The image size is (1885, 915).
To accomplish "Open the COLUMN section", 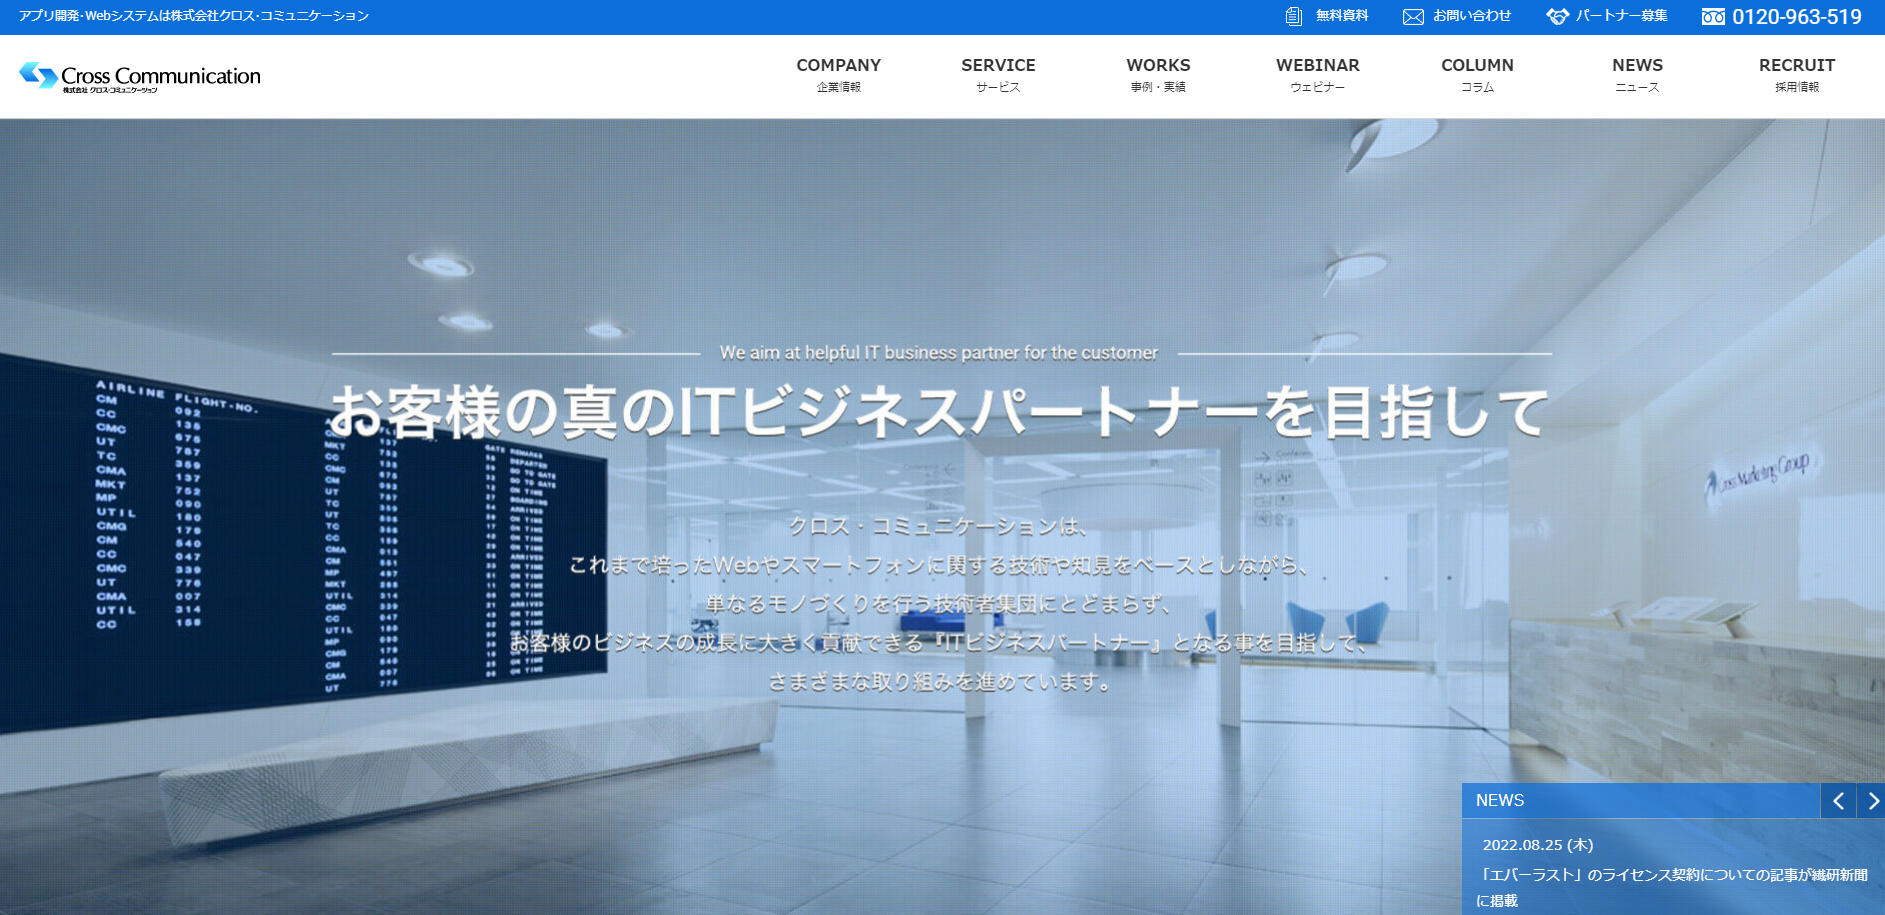I will point(1477,75).
